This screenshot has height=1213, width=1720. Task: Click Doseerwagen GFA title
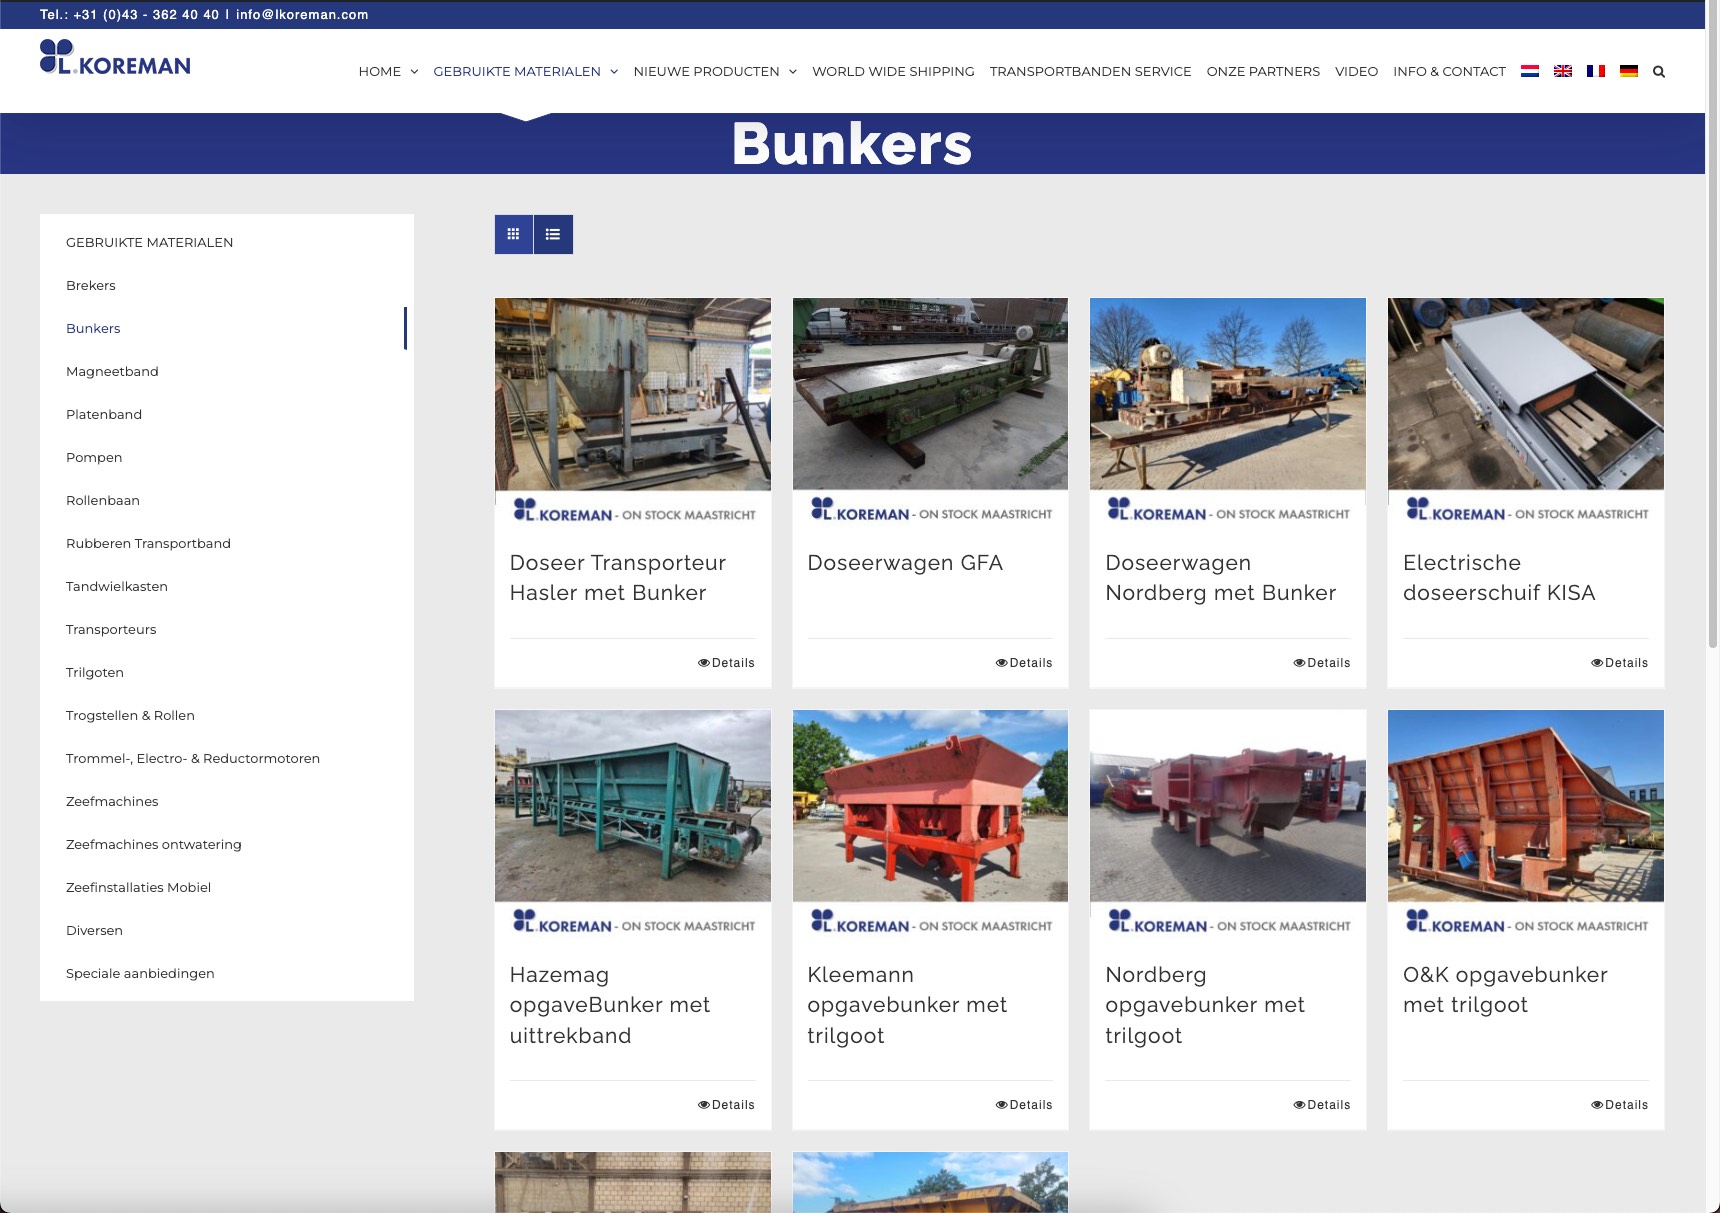(905, 563)
